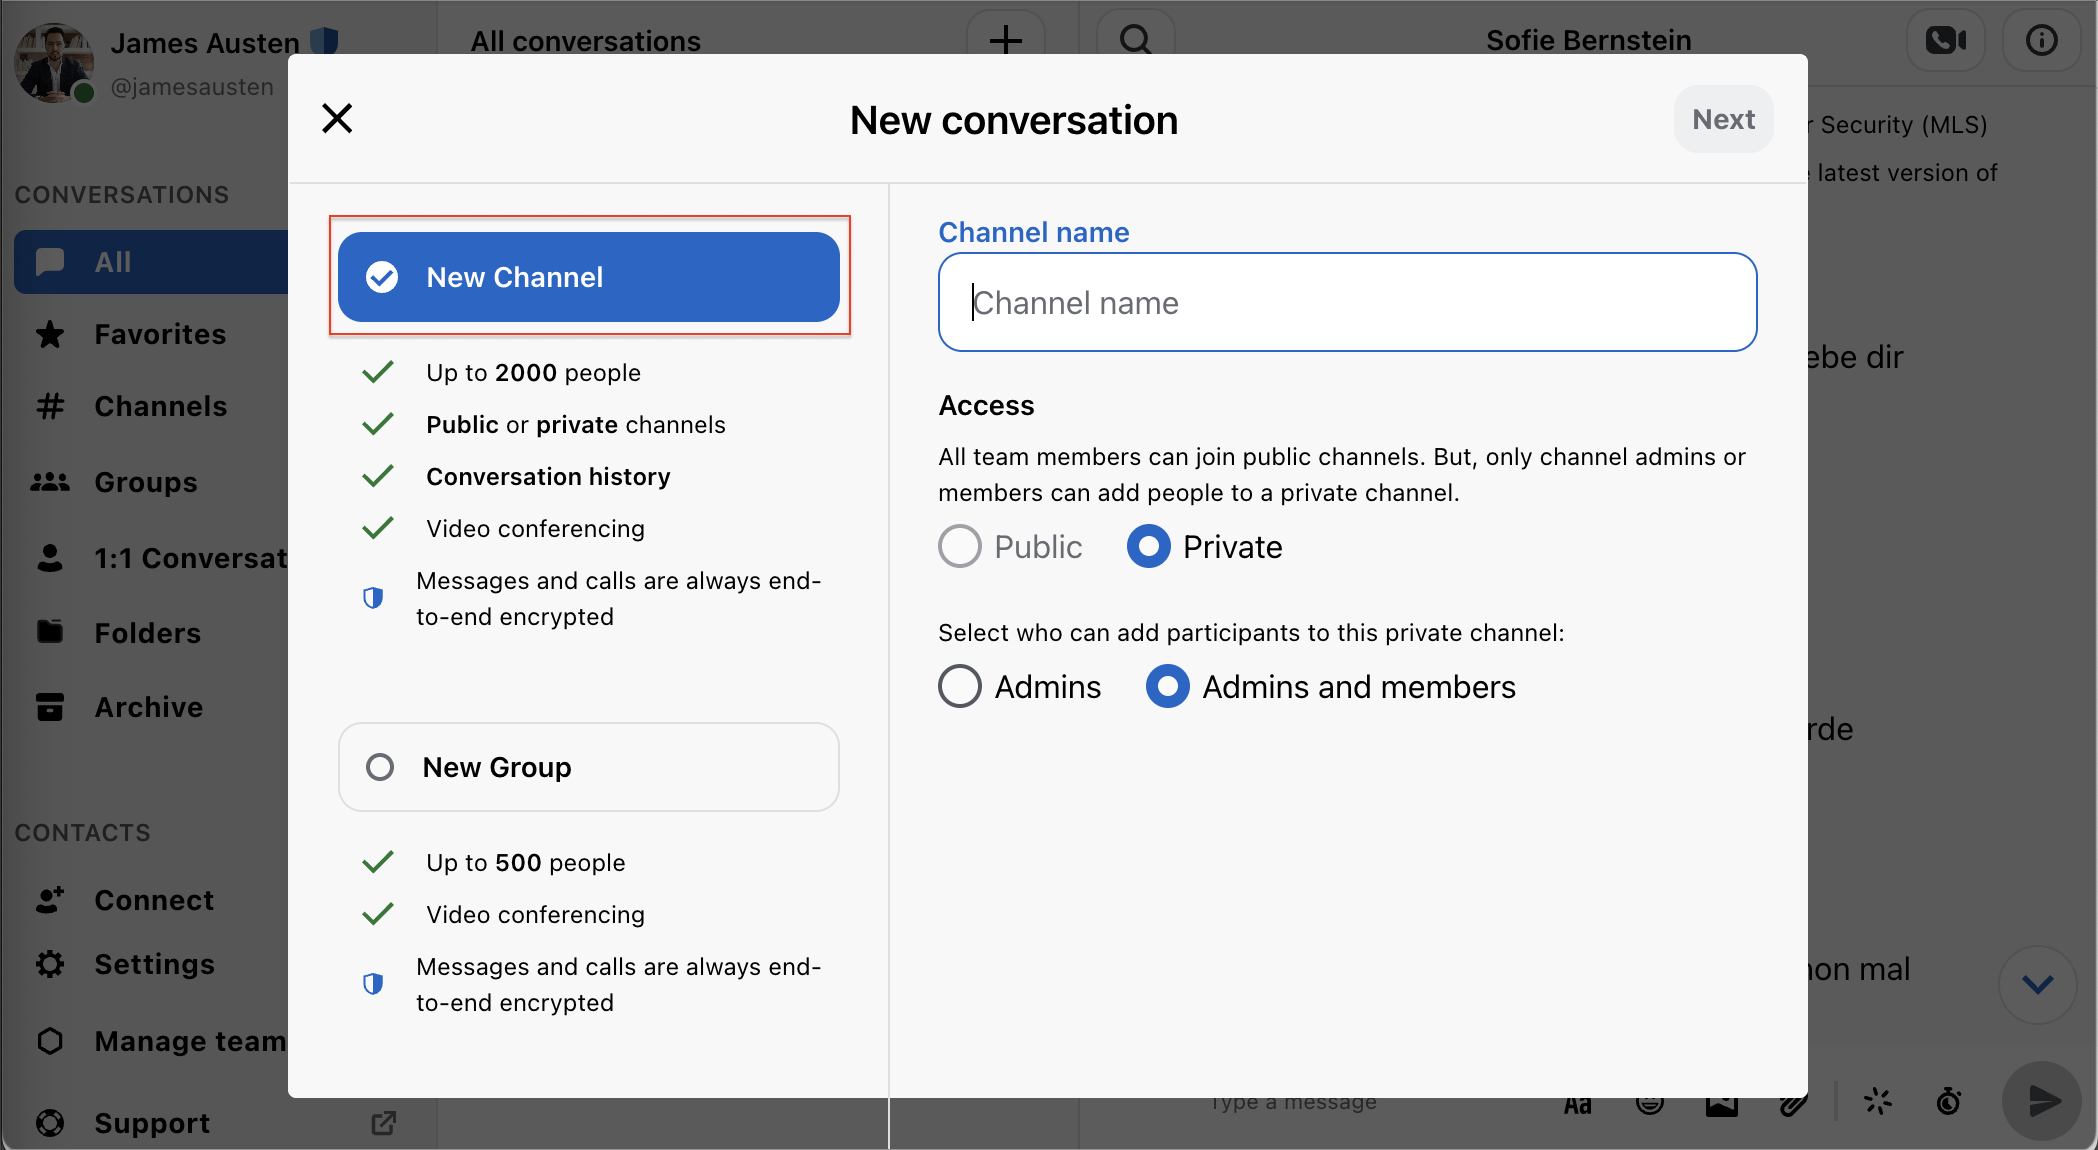Click the scroll-to-bottom chevron button
The height and width of the screenshot is (1150, 2098).
[2037, 985]
